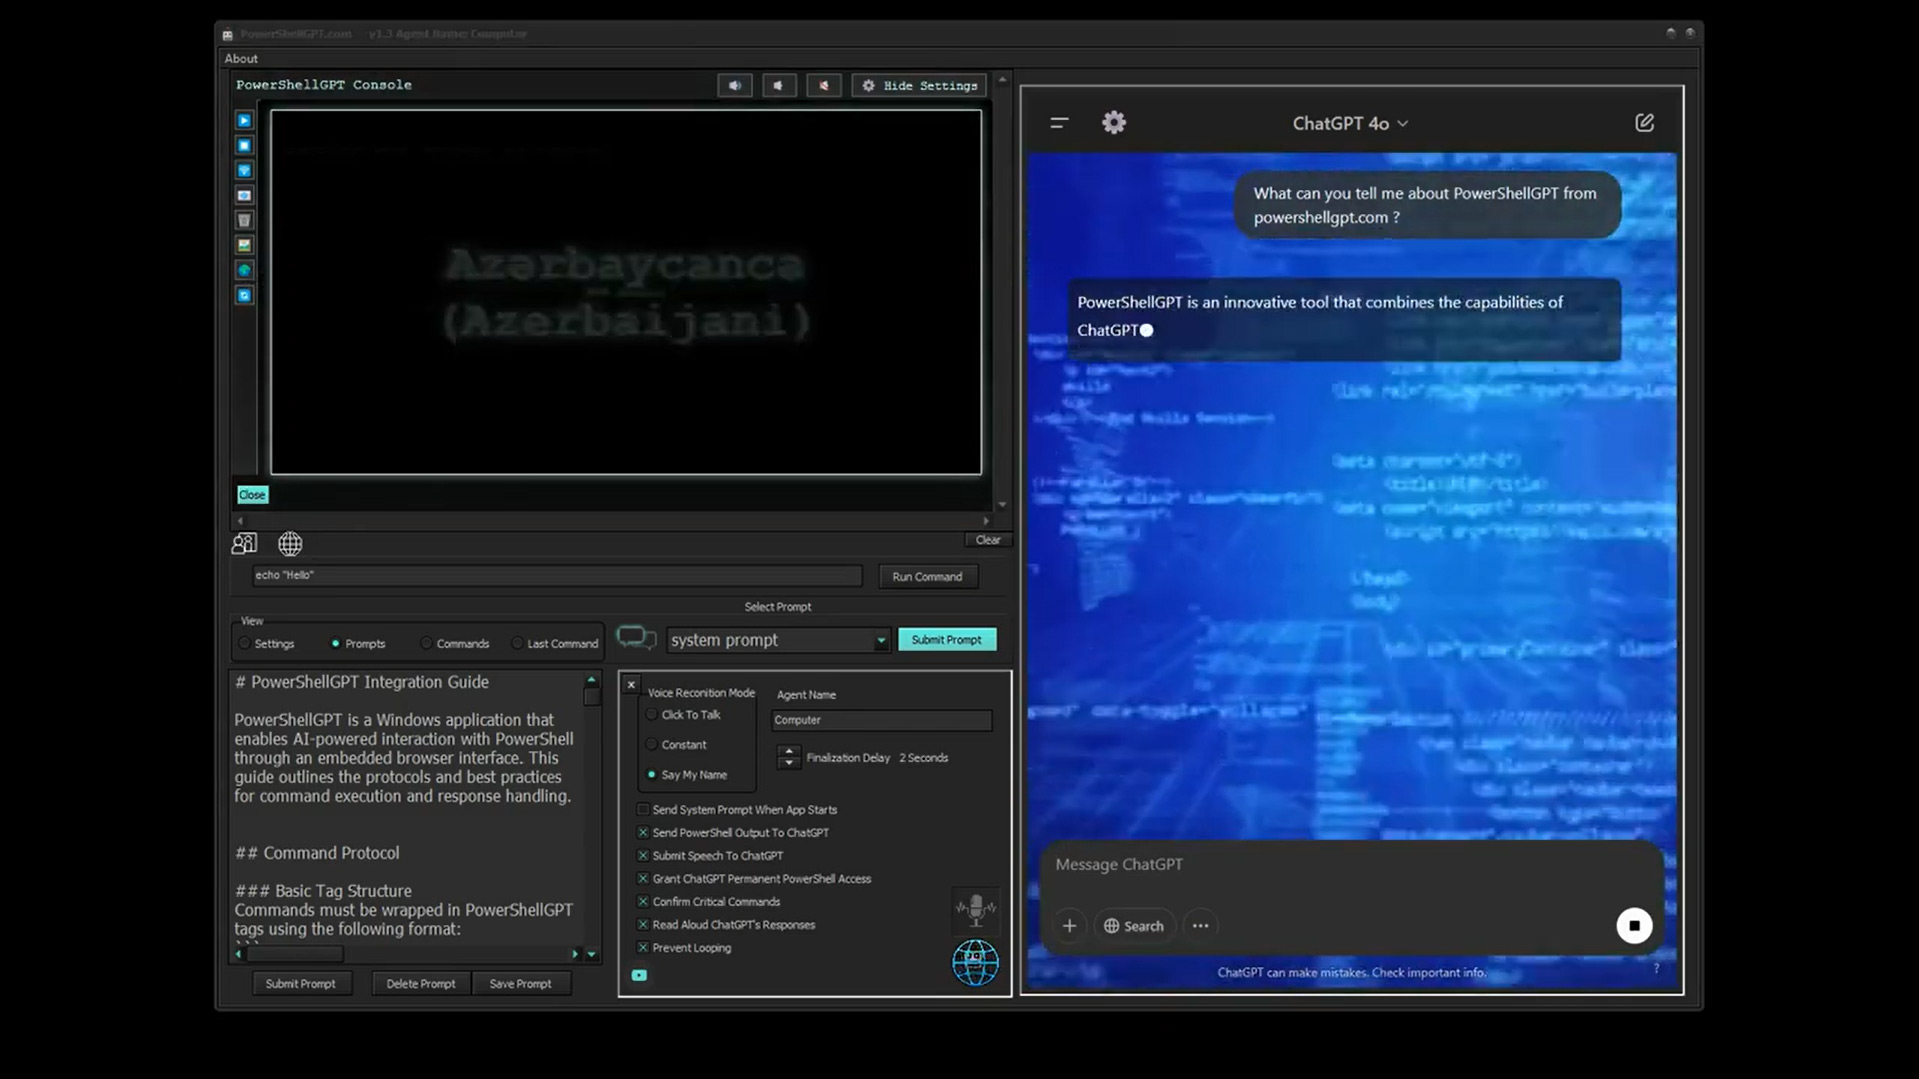
Task: Select Click To Talk voice mode
Action: (652, 714)
